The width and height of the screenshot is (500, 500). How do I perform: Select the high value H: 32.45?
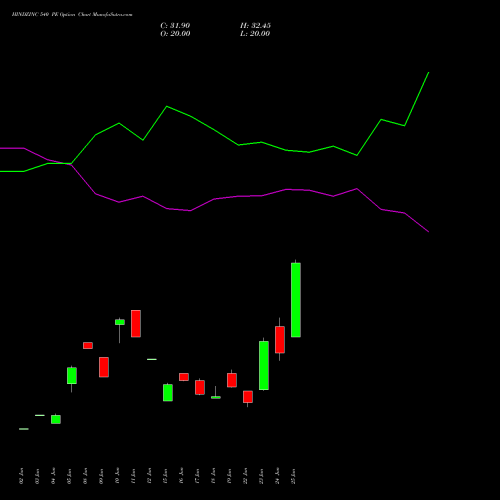pyautogui.click(x=255, y=26)
